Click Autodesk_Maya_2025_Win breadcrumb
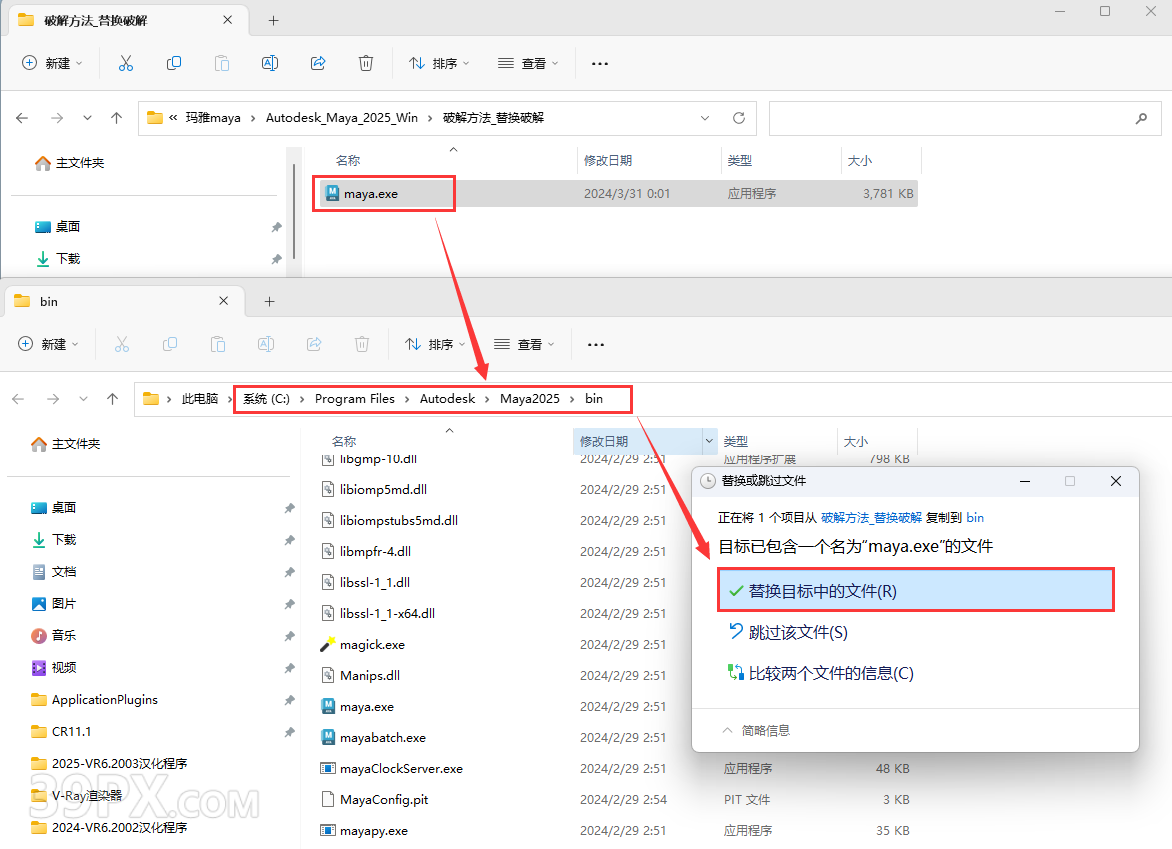 coord(342,118)
